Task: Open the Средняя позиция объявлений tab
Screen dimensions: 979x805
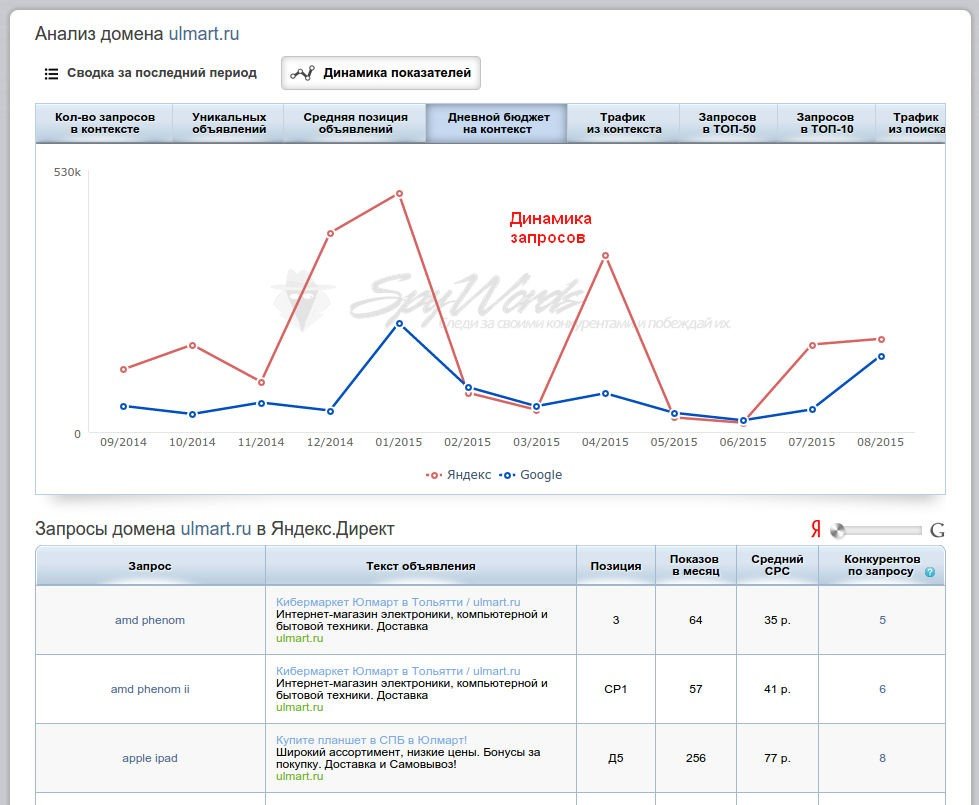Action: pyautogui.click(x=355, y=123)
